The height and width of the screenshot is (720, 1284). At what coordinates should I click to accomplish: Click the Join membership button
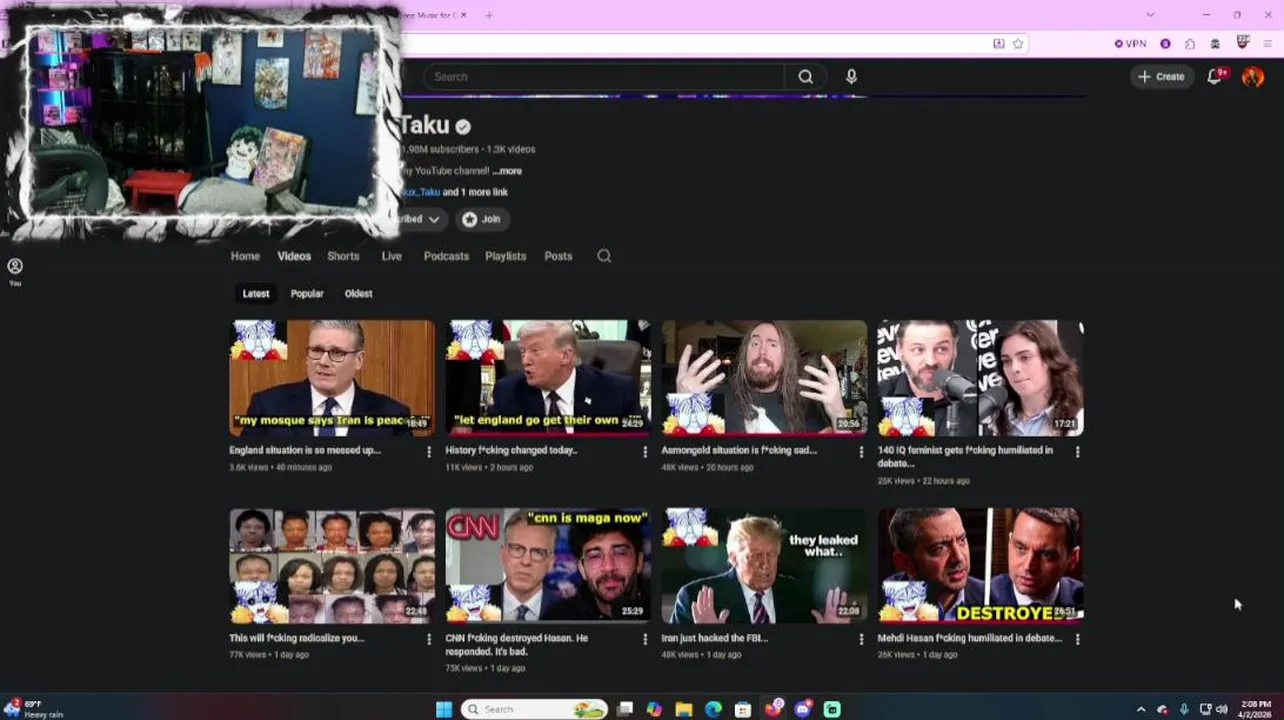coord(481,219)
